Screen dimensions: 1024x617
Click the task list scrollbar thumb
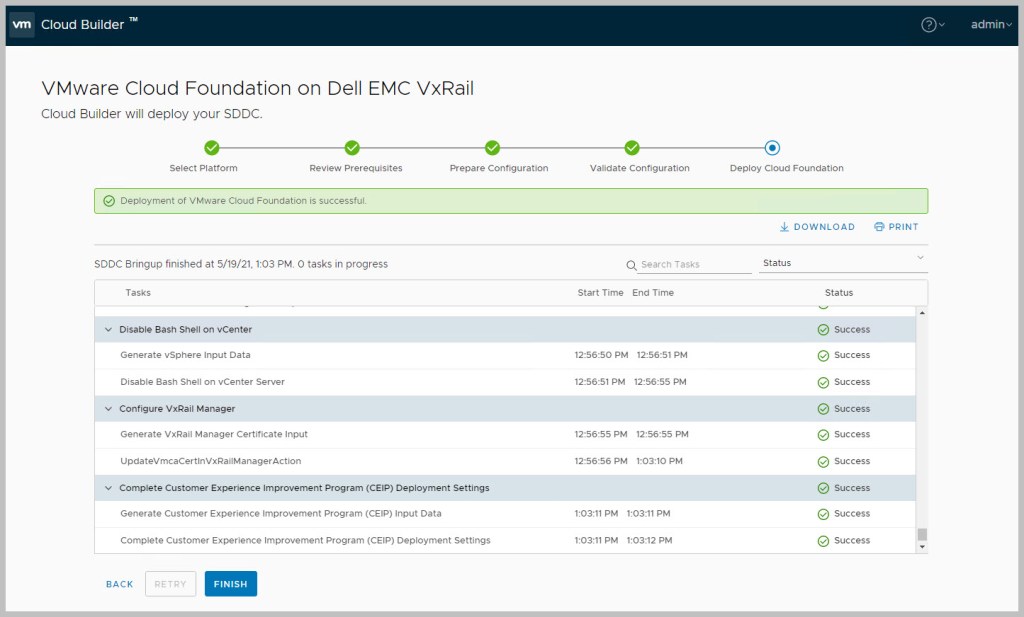click(922, 535)
